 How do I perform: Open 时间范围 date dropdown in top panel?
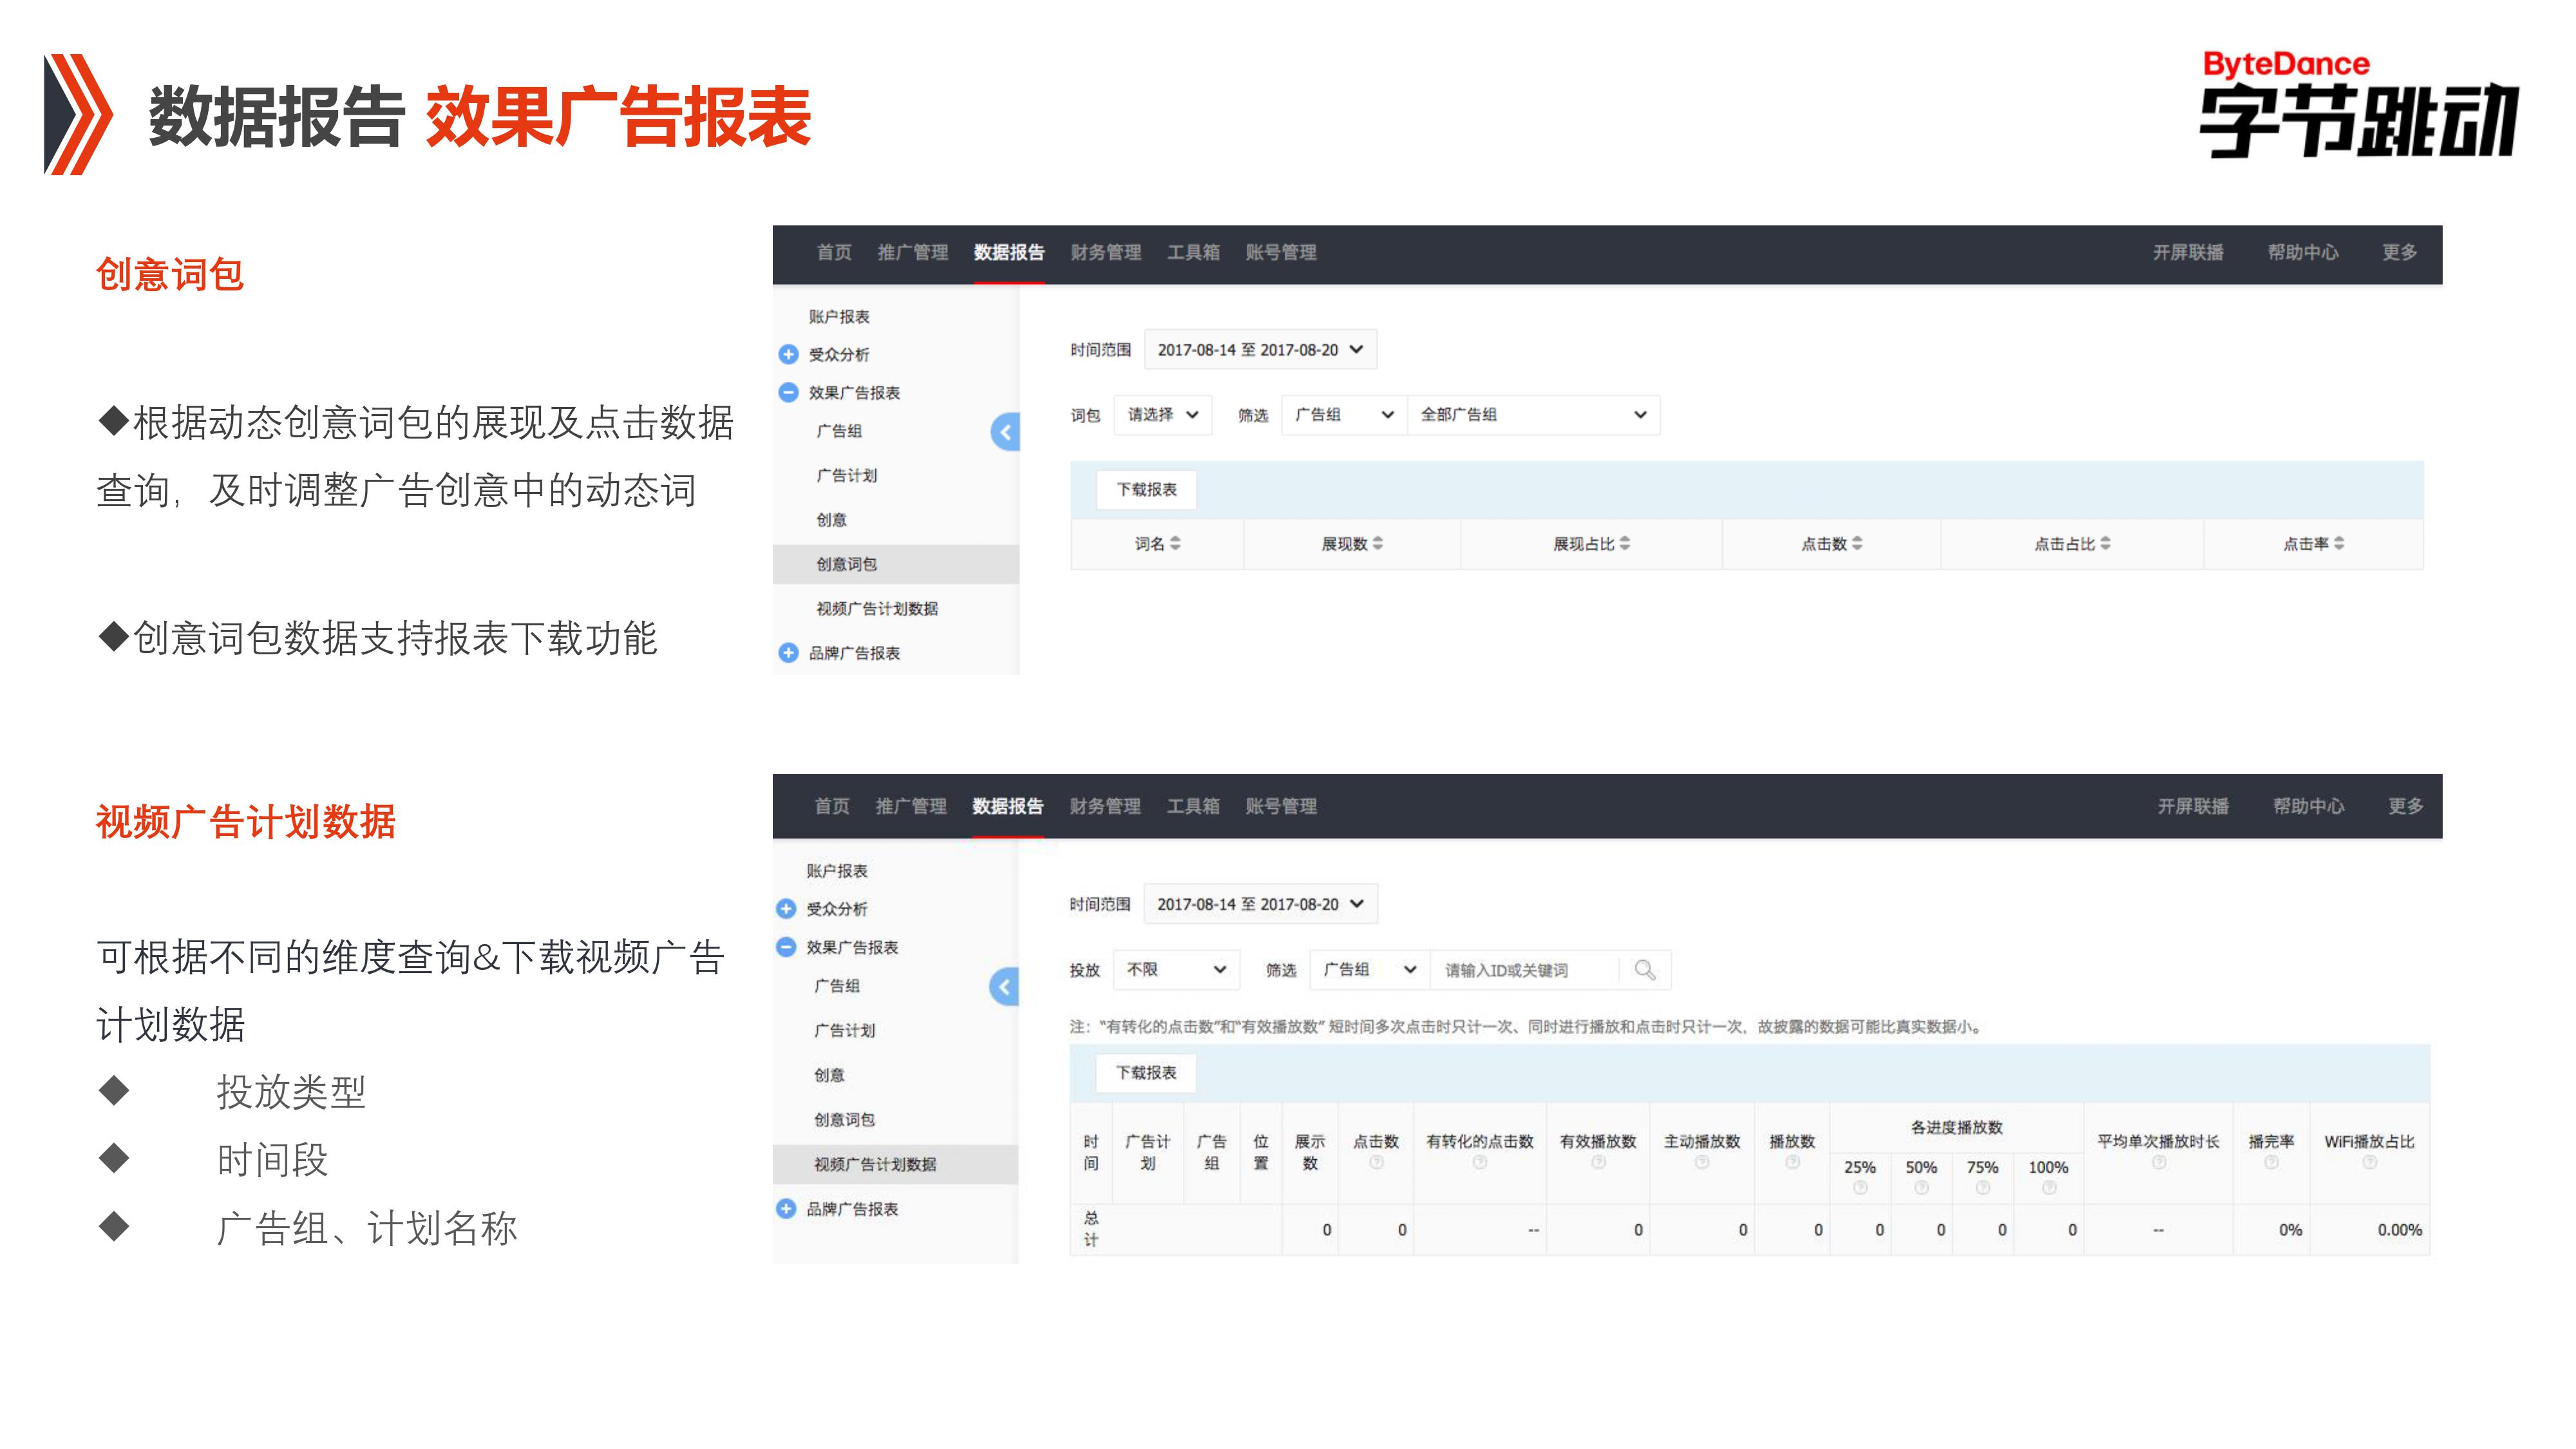click(1259, 350)
